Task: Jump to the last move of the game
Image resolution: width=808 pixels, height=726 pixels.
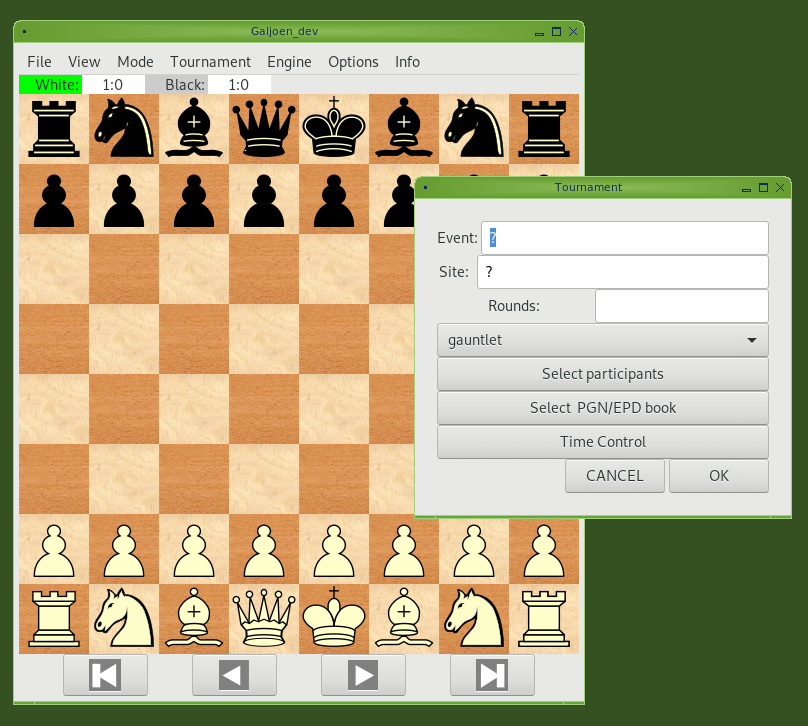Action: point(492,675)
